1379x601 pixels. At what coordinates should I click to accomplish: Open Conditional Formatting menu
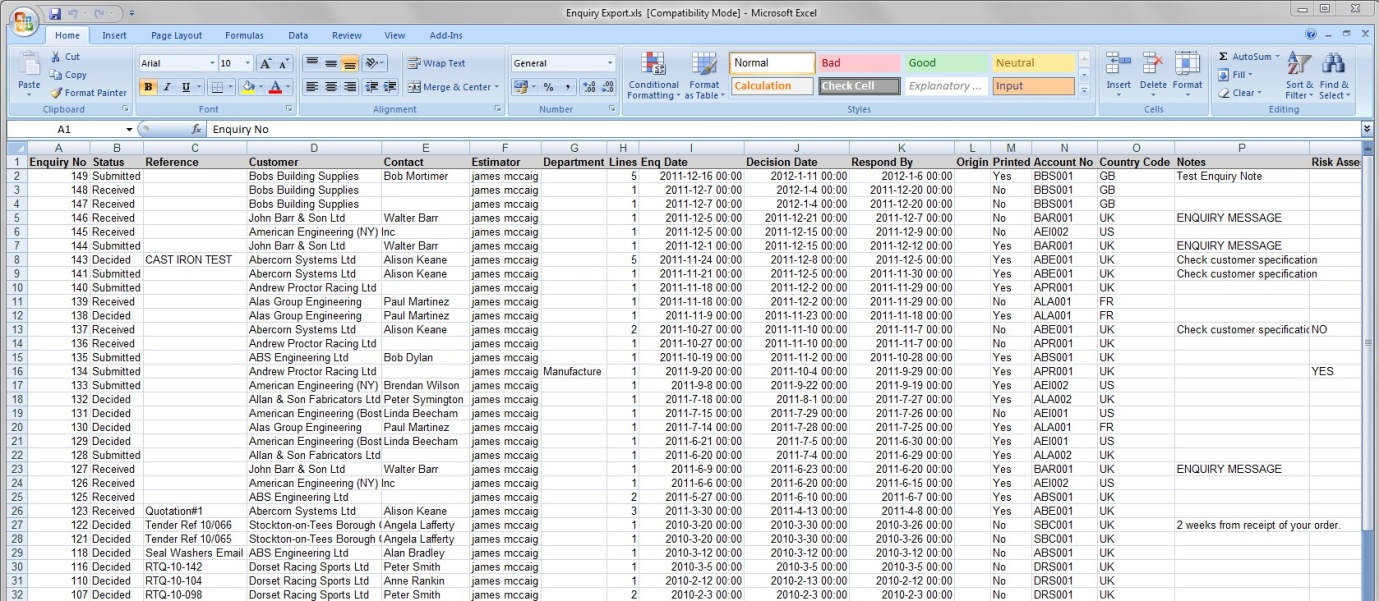[653, 76]
